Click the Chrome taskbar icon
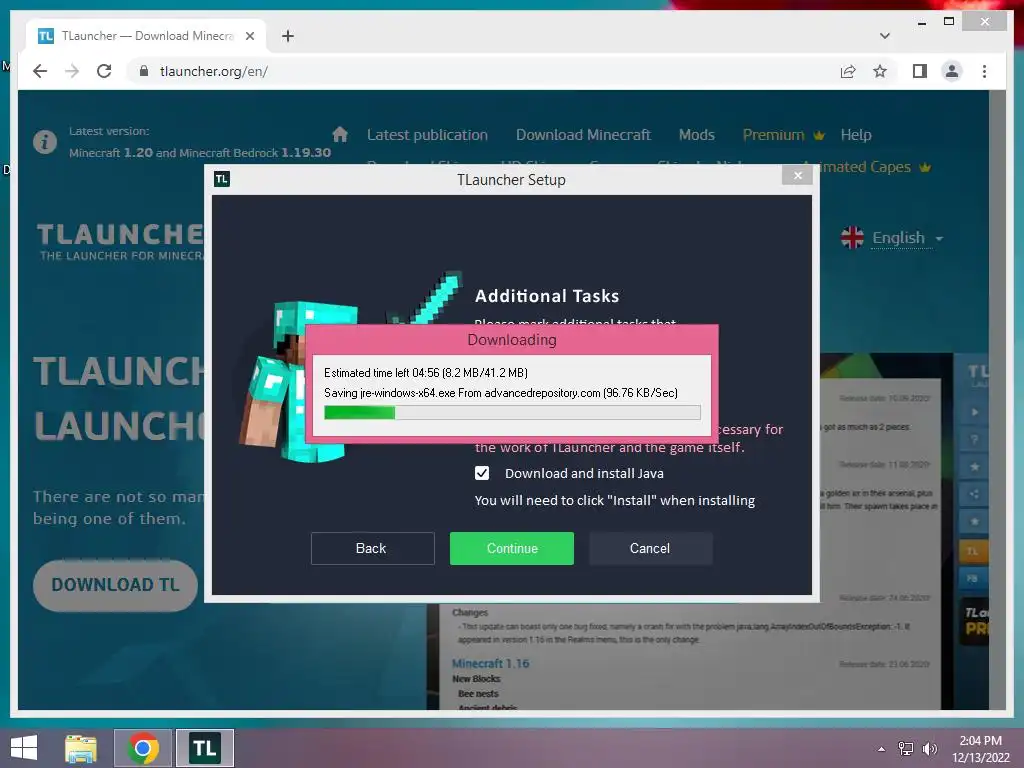Image resolution: width=1024 pixels, height=768 pixels. pos(143,748)
